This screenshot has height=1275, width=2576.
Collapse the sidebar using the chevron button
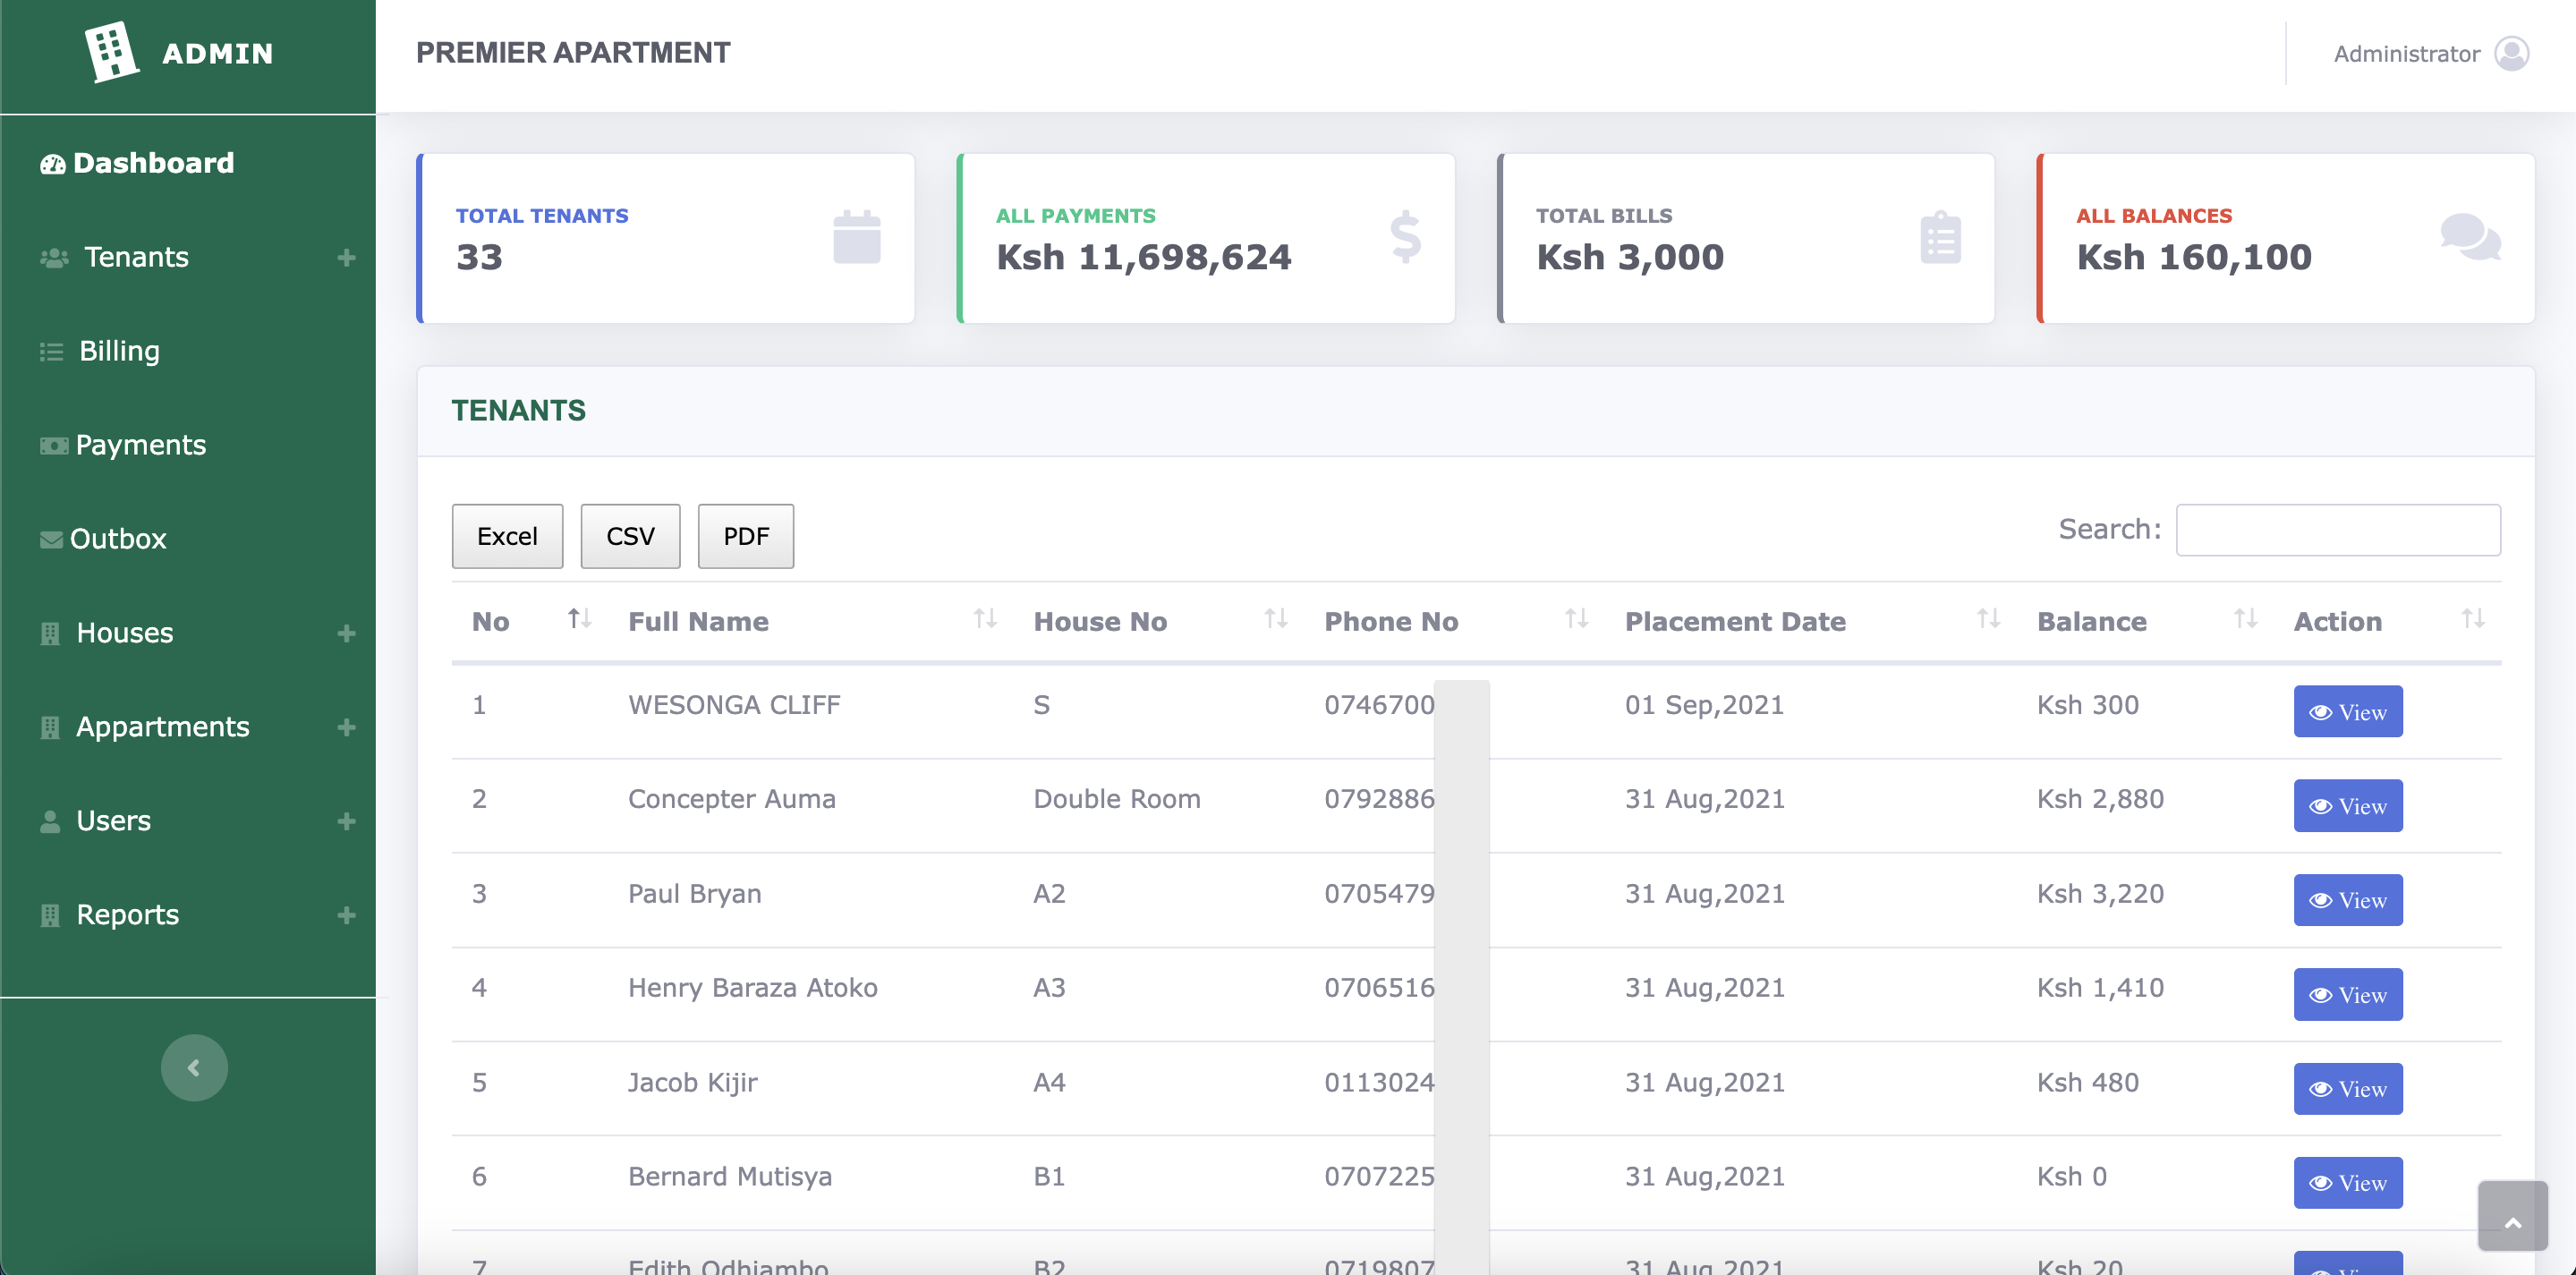pyautogui.click(x=194, y=1067)
